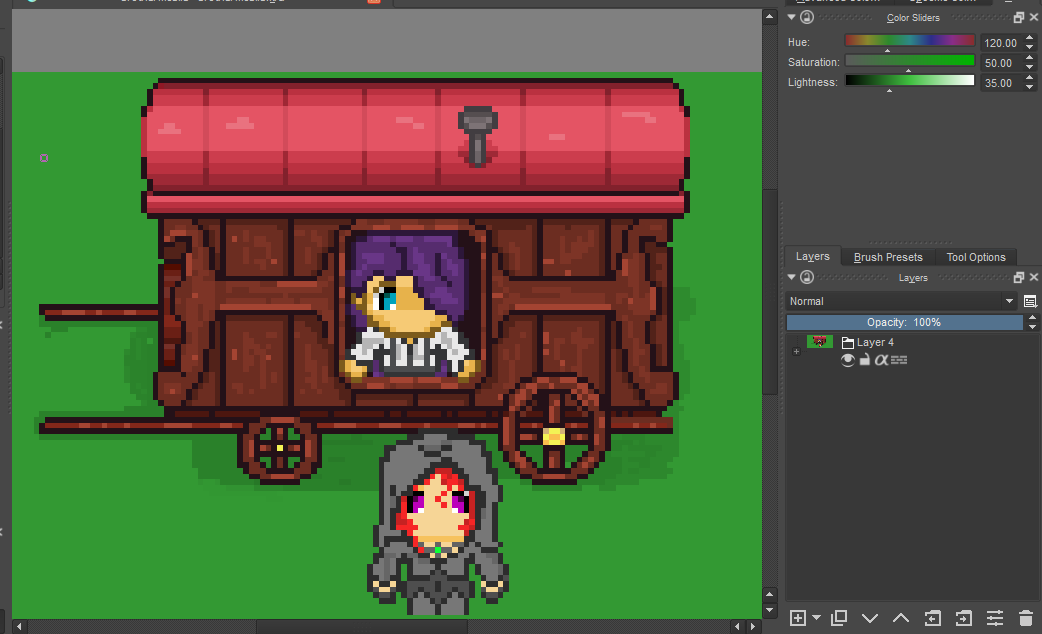Click the Lightness value field 35.00
The image size is (1042, 634).
click(x=1001, y=83)
